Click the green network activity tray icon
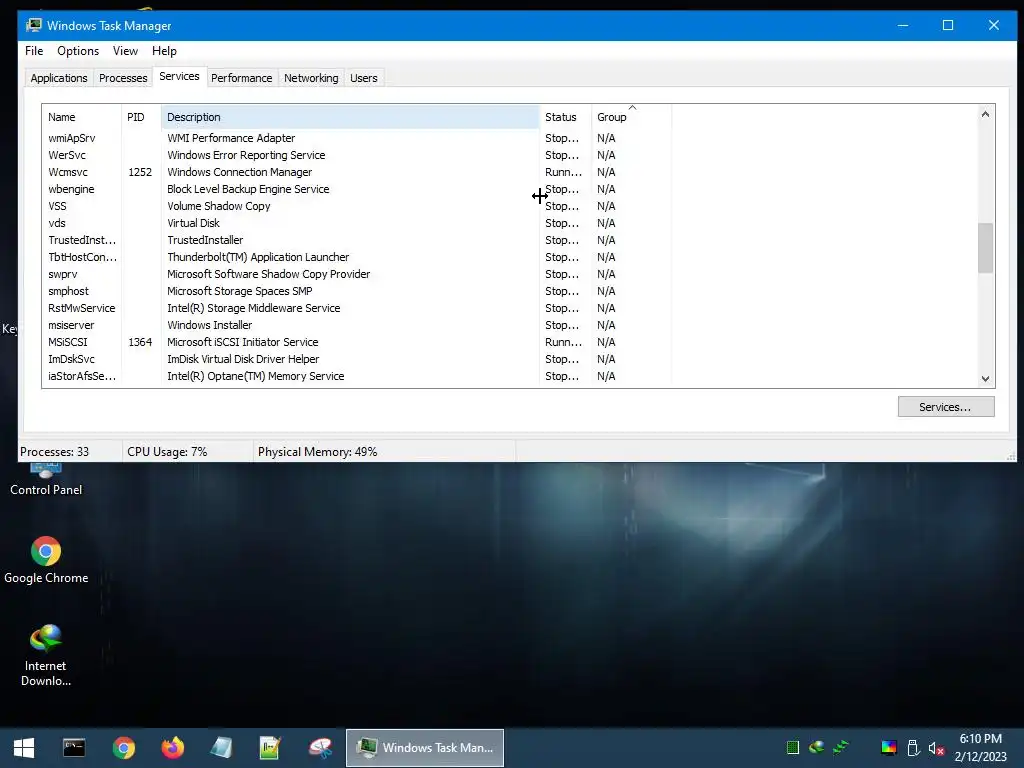The height and width of the screenshot is (768, 1024). [840, 747]
